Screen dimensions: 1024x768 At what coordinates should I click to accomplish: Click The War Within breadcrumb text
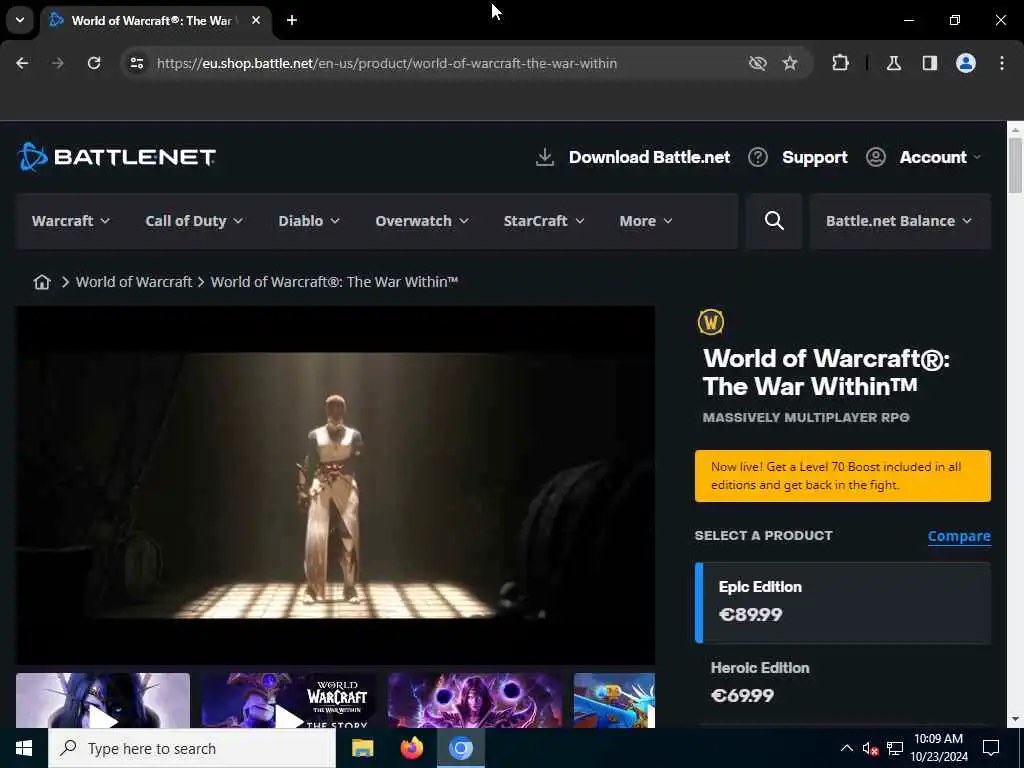coord(334,281)
